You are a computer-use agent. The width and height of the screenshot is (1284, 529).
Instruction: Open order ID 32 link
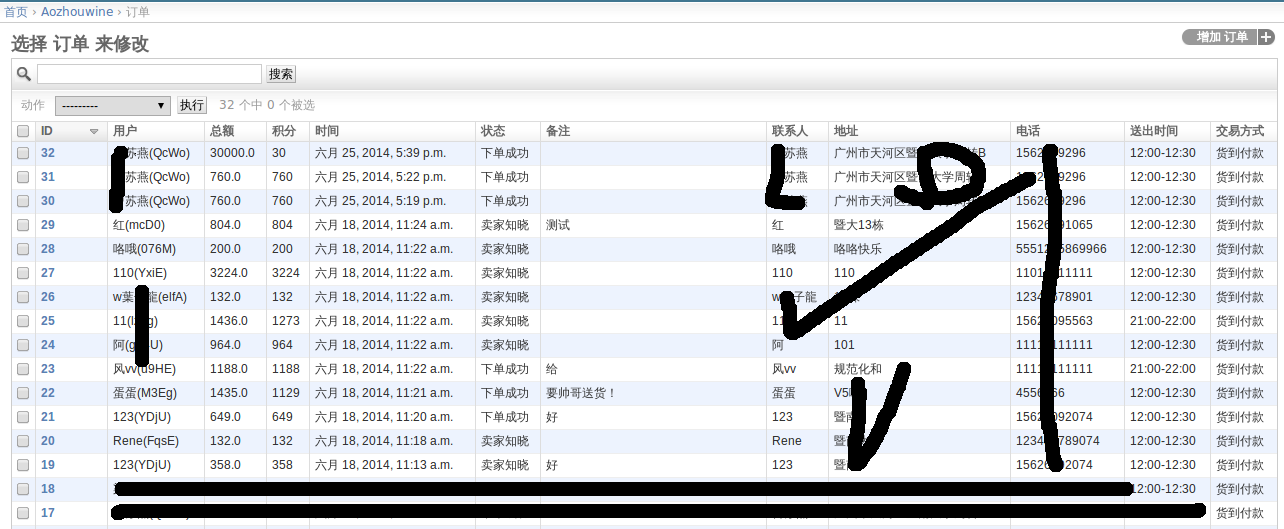point(48,153)
